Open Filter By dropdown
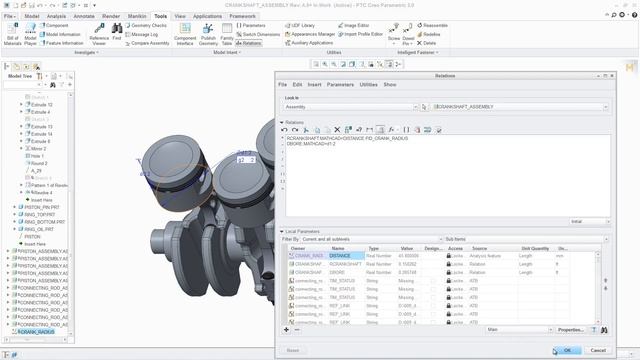Screen dimensions: 640x360 coord(372,239)
